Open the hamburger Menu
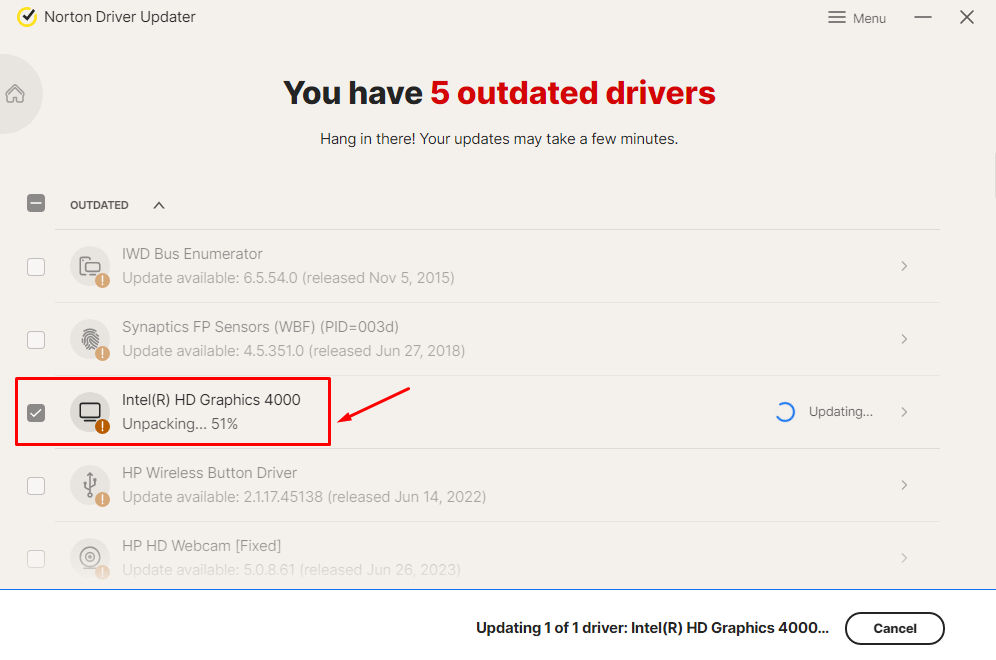 tap(856, 18)
